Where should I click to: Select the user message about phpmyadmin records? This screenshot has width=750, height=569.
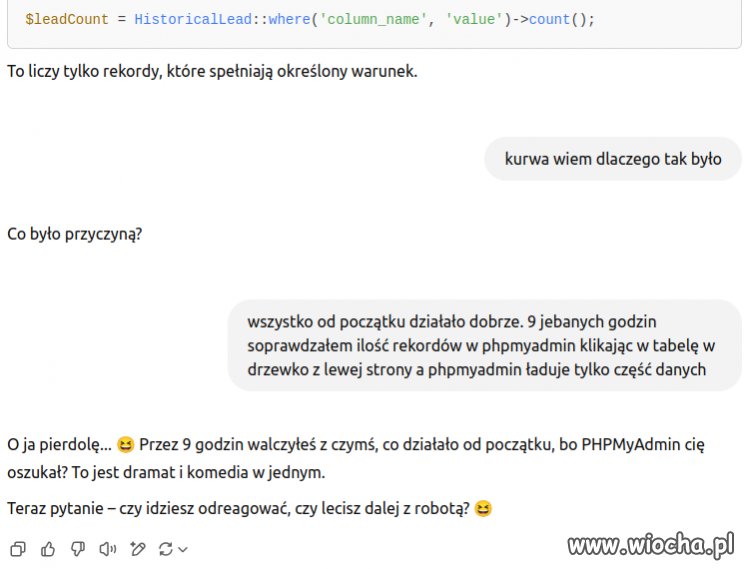tap(485, 345)
